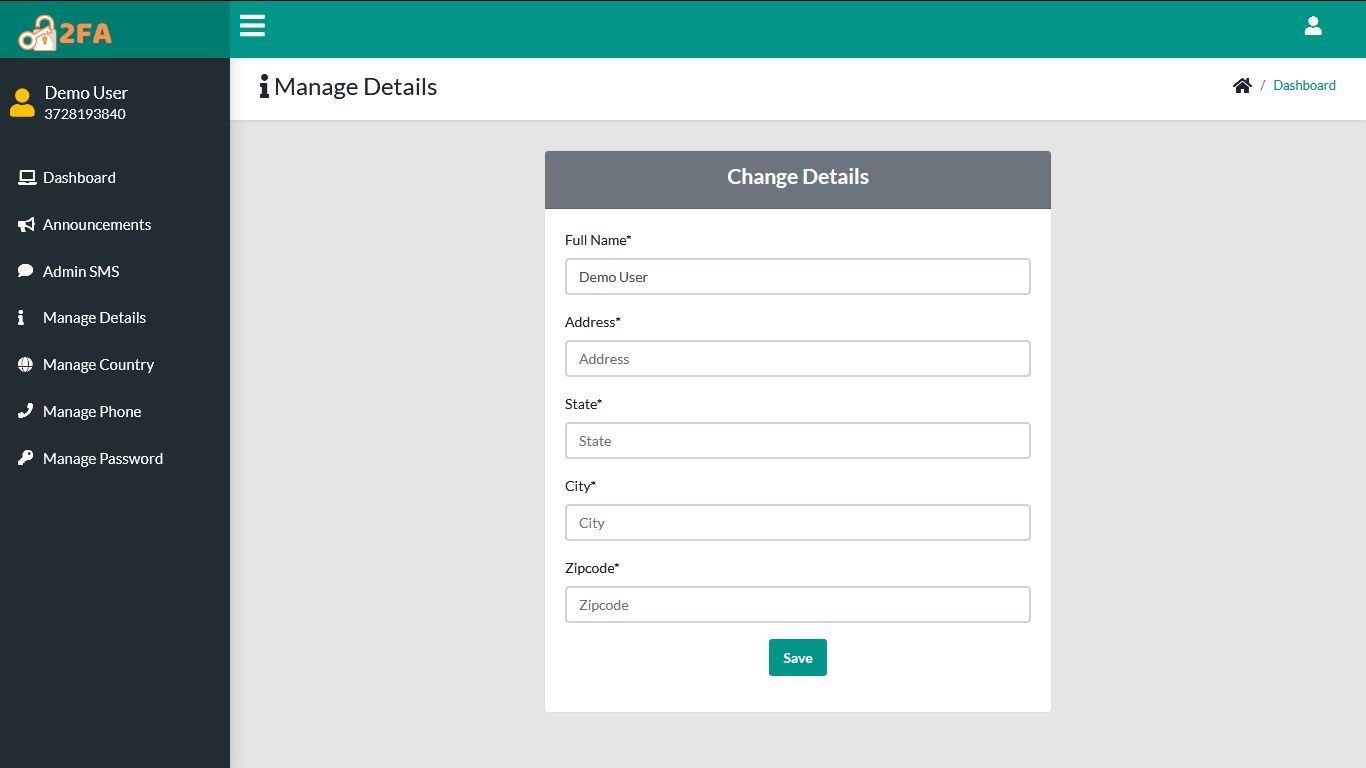Viewport: 1366px width, 768px height.
Task: Click into the Address field
Action: pyautogui.click(x=798, y=359)
